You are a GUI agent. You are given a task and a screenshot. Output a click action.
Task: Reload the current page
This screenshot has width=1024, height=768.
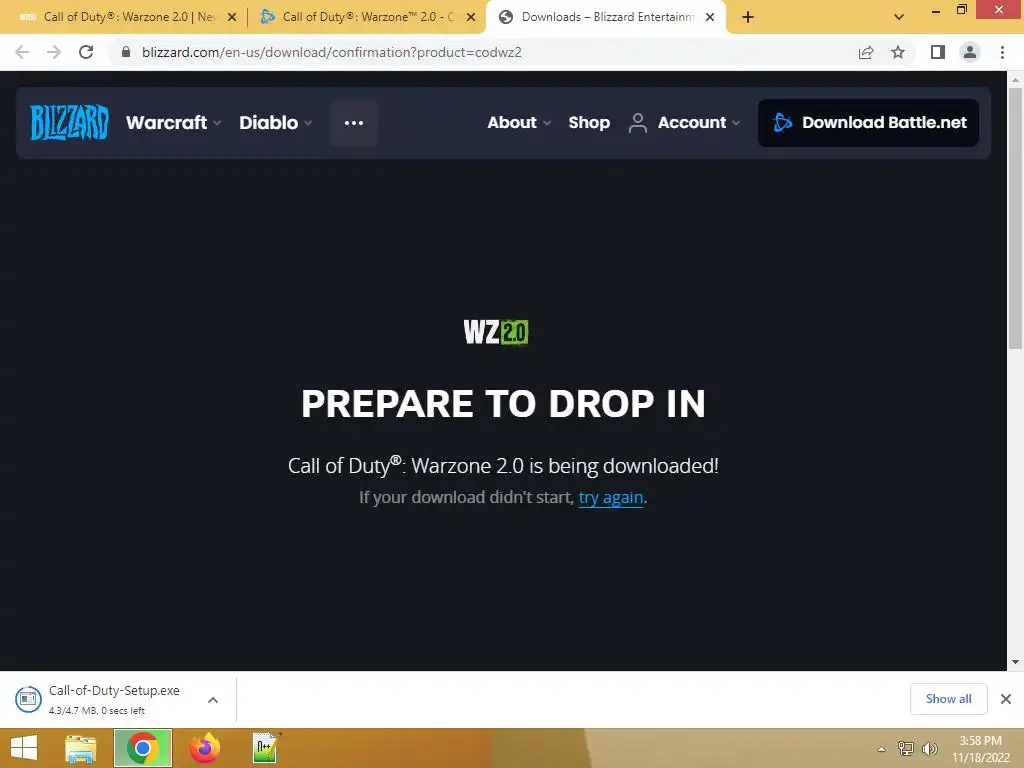86,52
